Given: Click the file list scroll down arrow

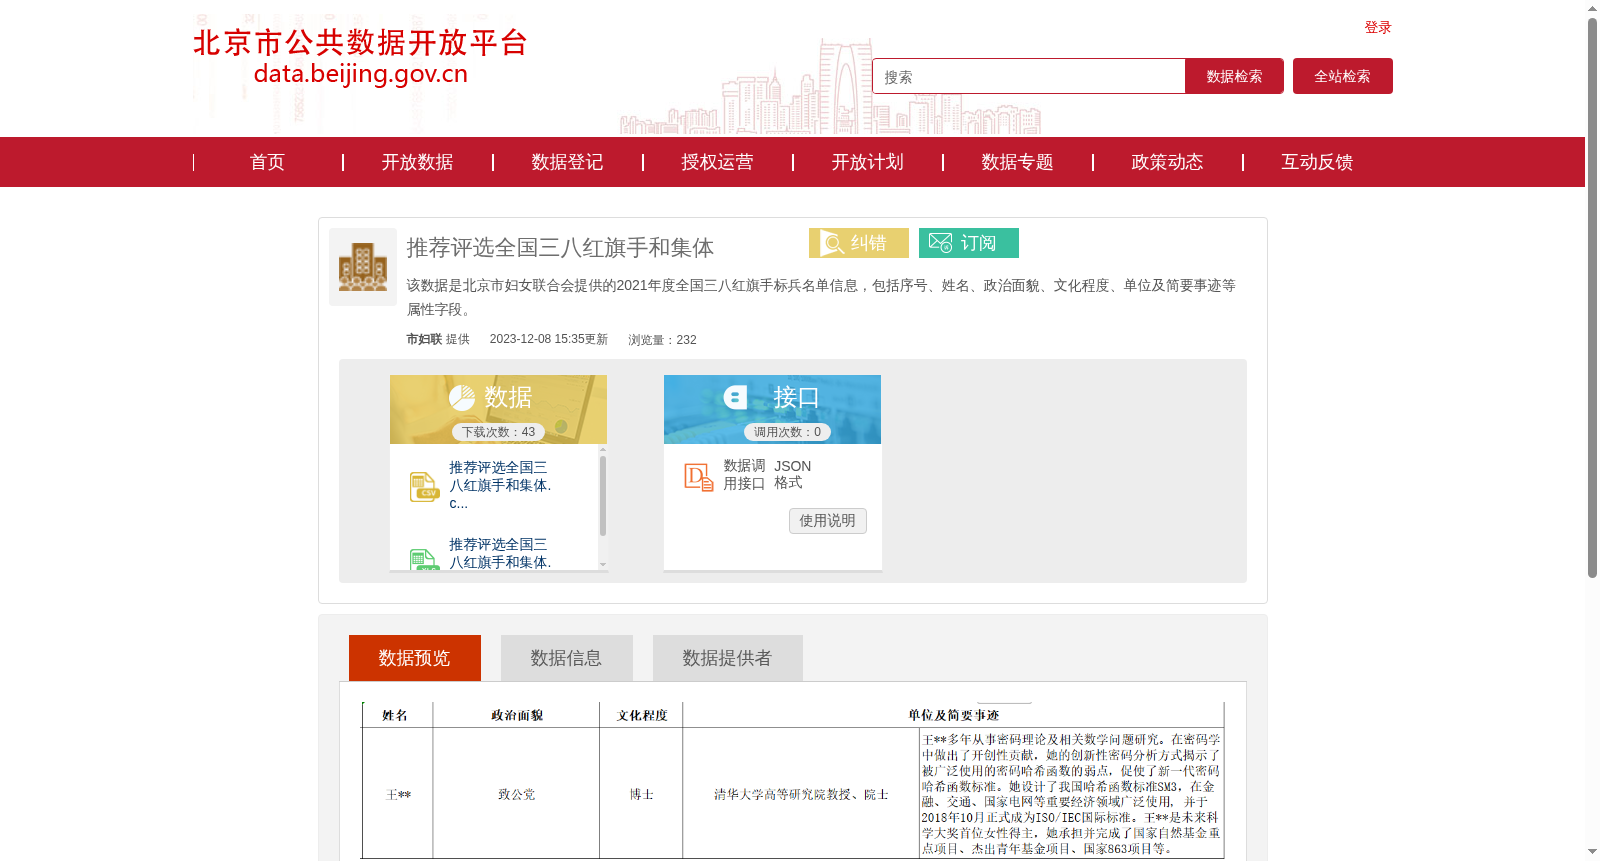Looking at the screenshot, I should [x=603, y=565].
